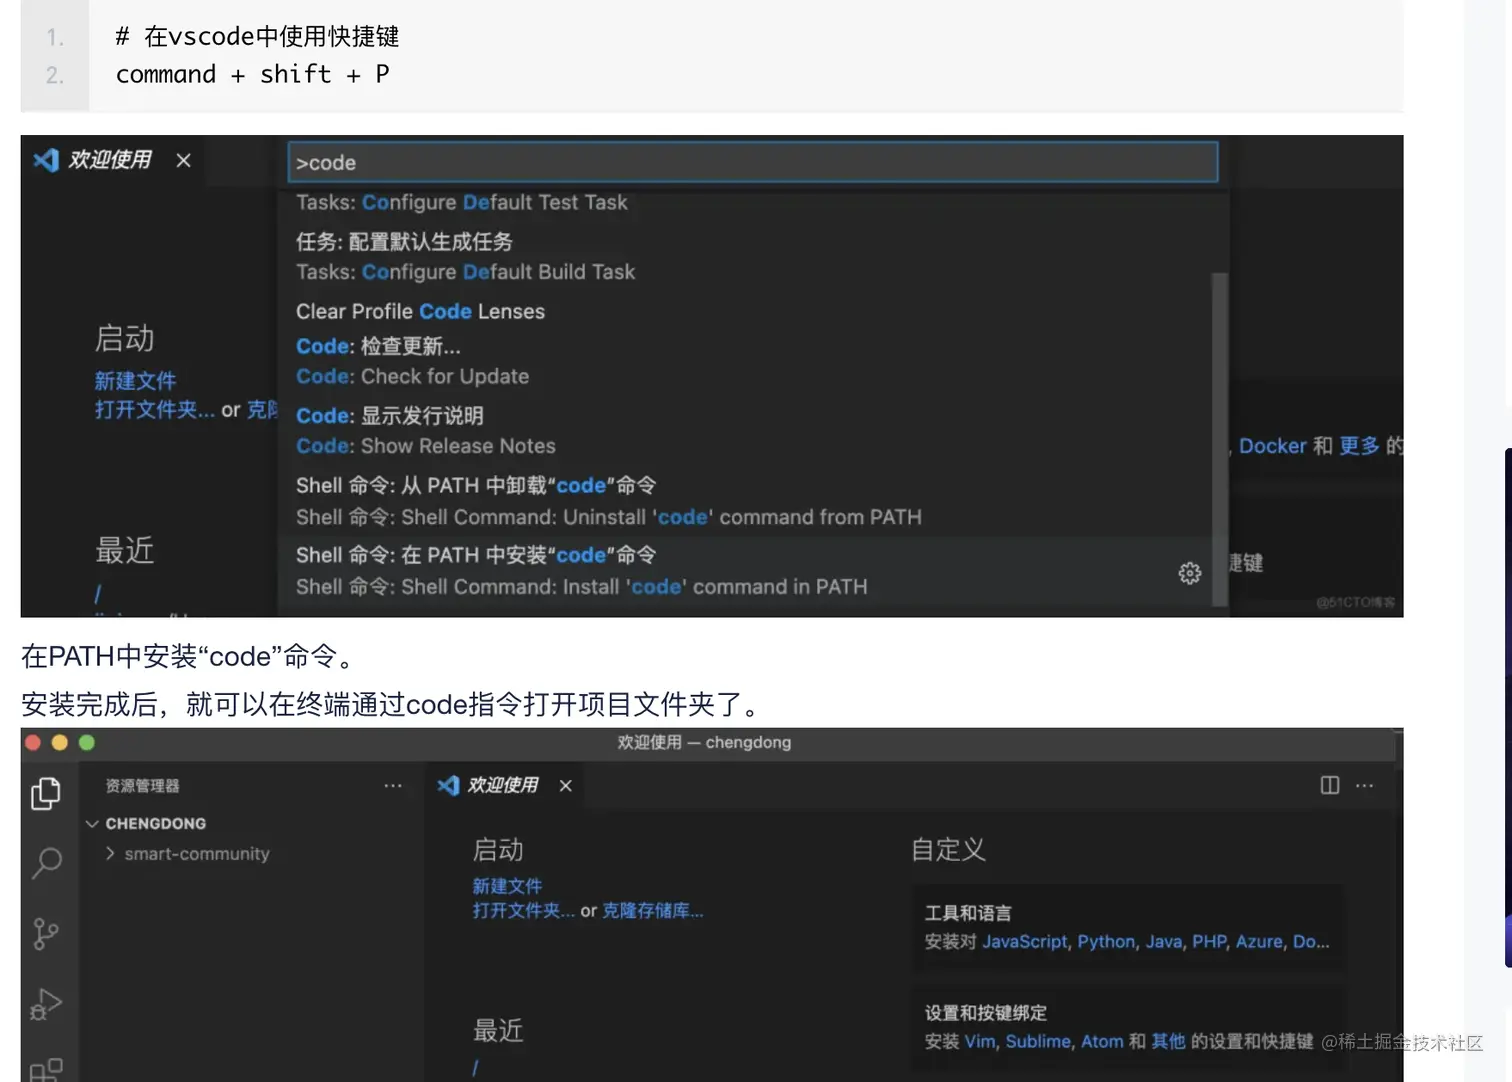This screenshot has height=1082, width=1512.
Task: Click the Java language link
Action: coord(1164,941)
